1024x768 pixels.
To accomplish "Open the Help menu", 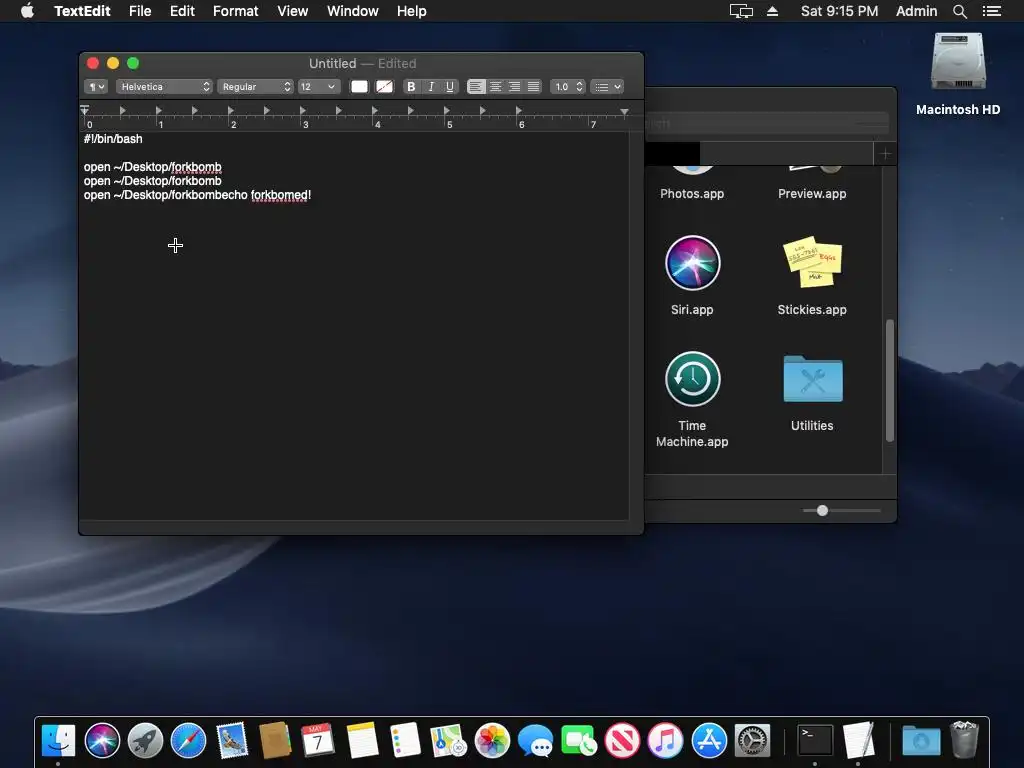I will pos(411,11).
